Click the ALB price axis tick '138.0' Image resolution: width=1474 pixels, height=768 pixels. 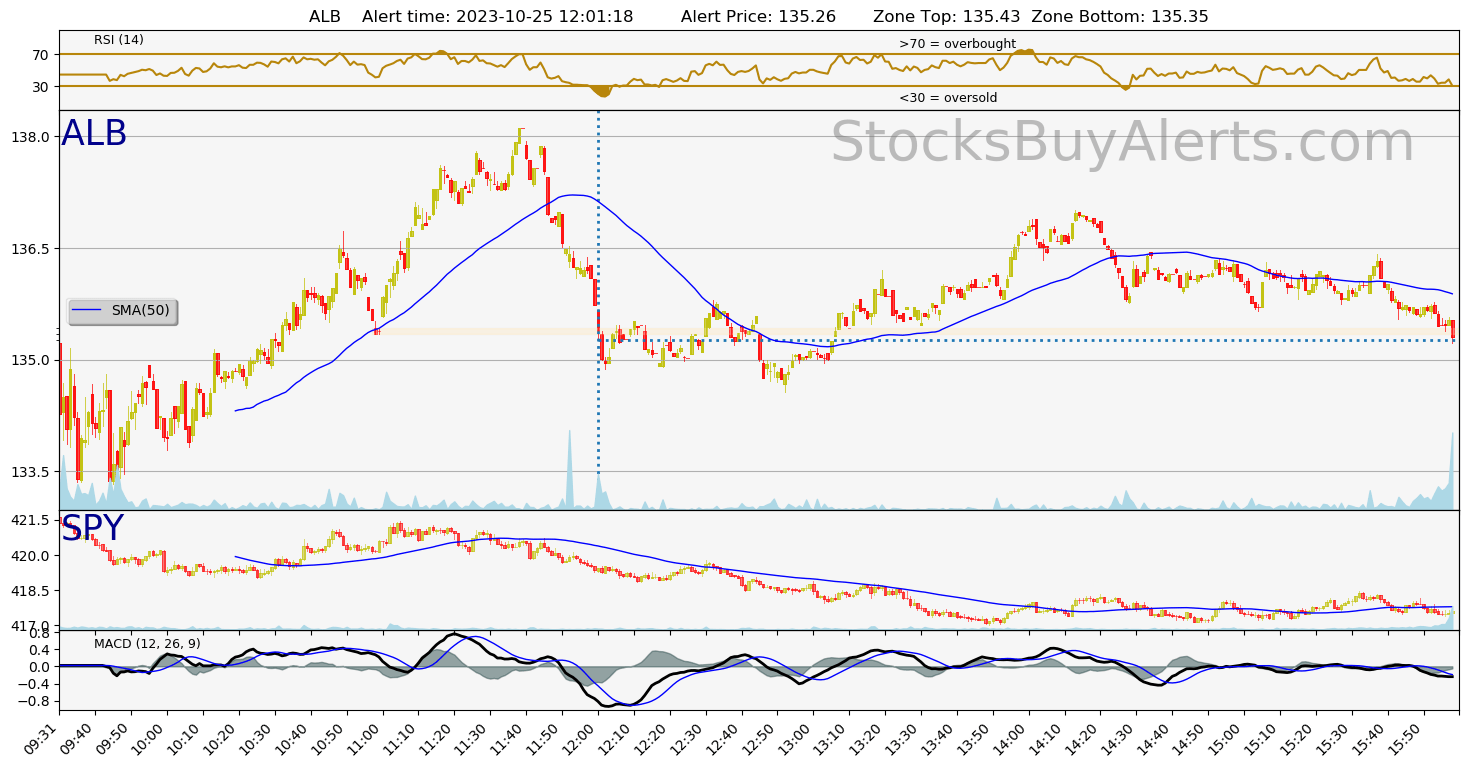pyautogui.click(x=31, y=137)
